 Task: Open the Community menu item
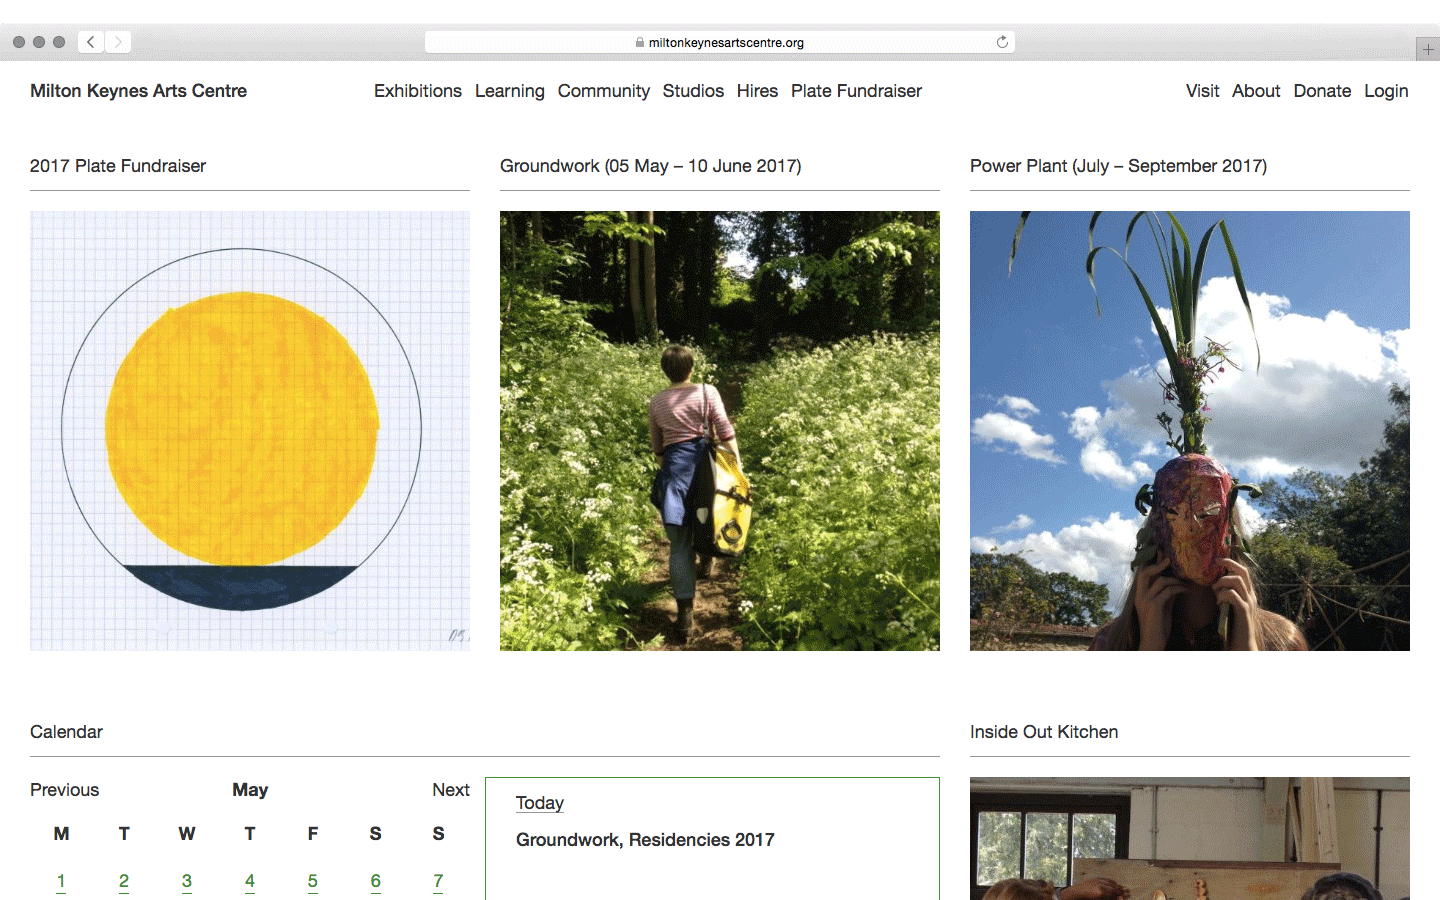coord(604,91)
